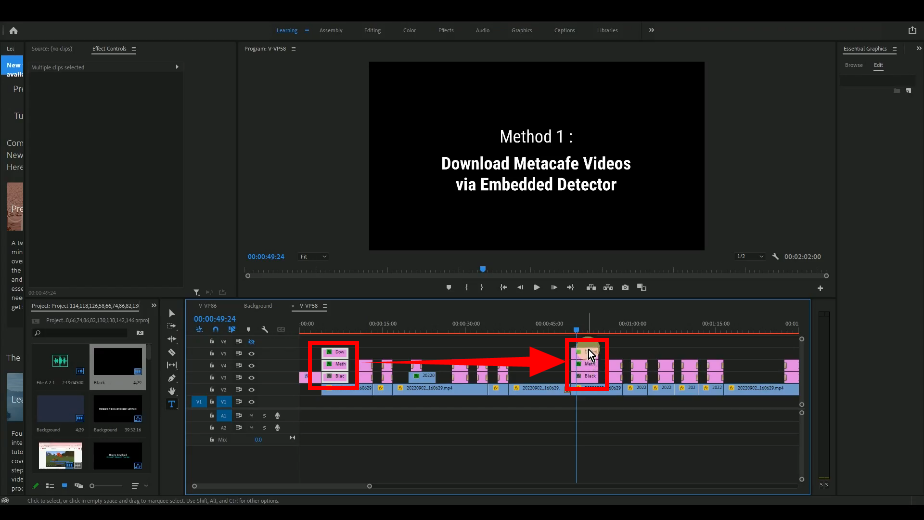Click the Play button in Program Monitor
The height and width of the screenshot is (520, 924).
536,288
